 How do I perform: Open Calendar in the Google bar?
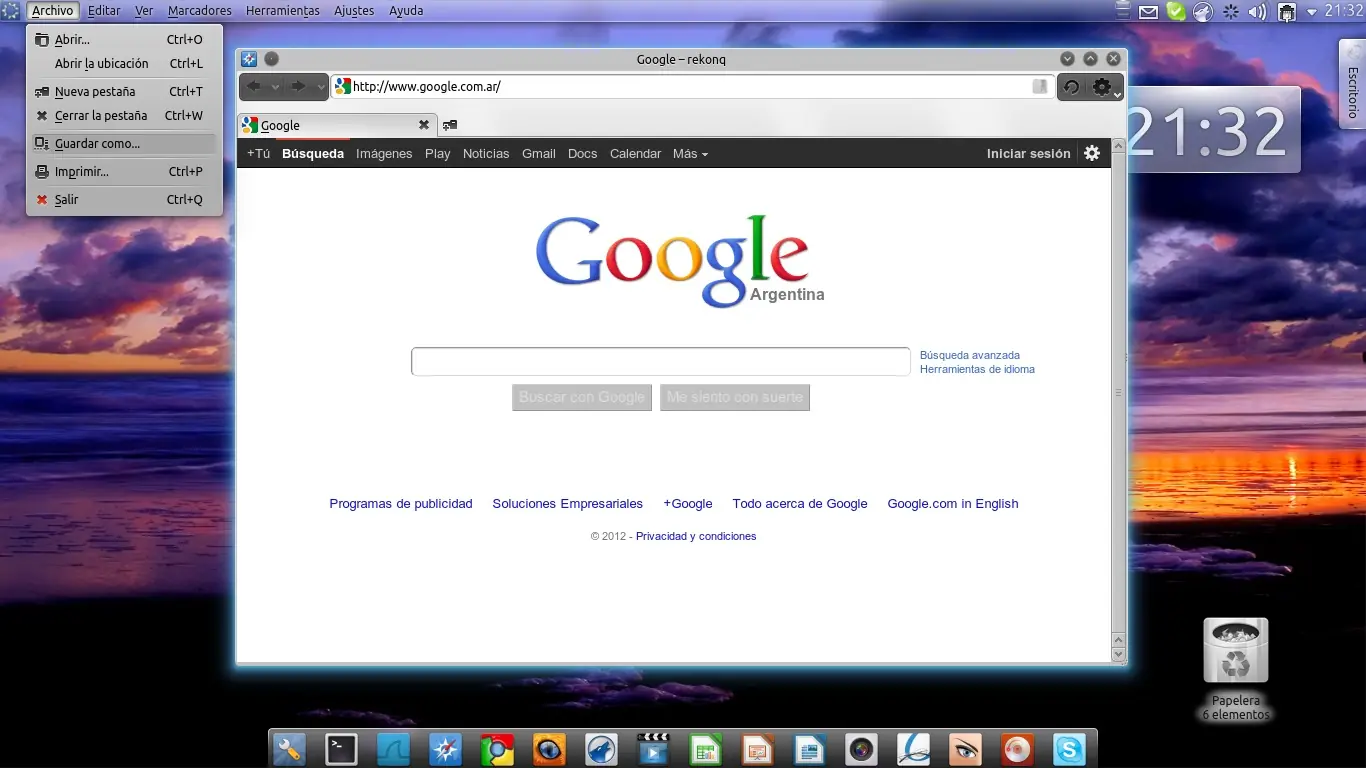(x=635, y=154)
